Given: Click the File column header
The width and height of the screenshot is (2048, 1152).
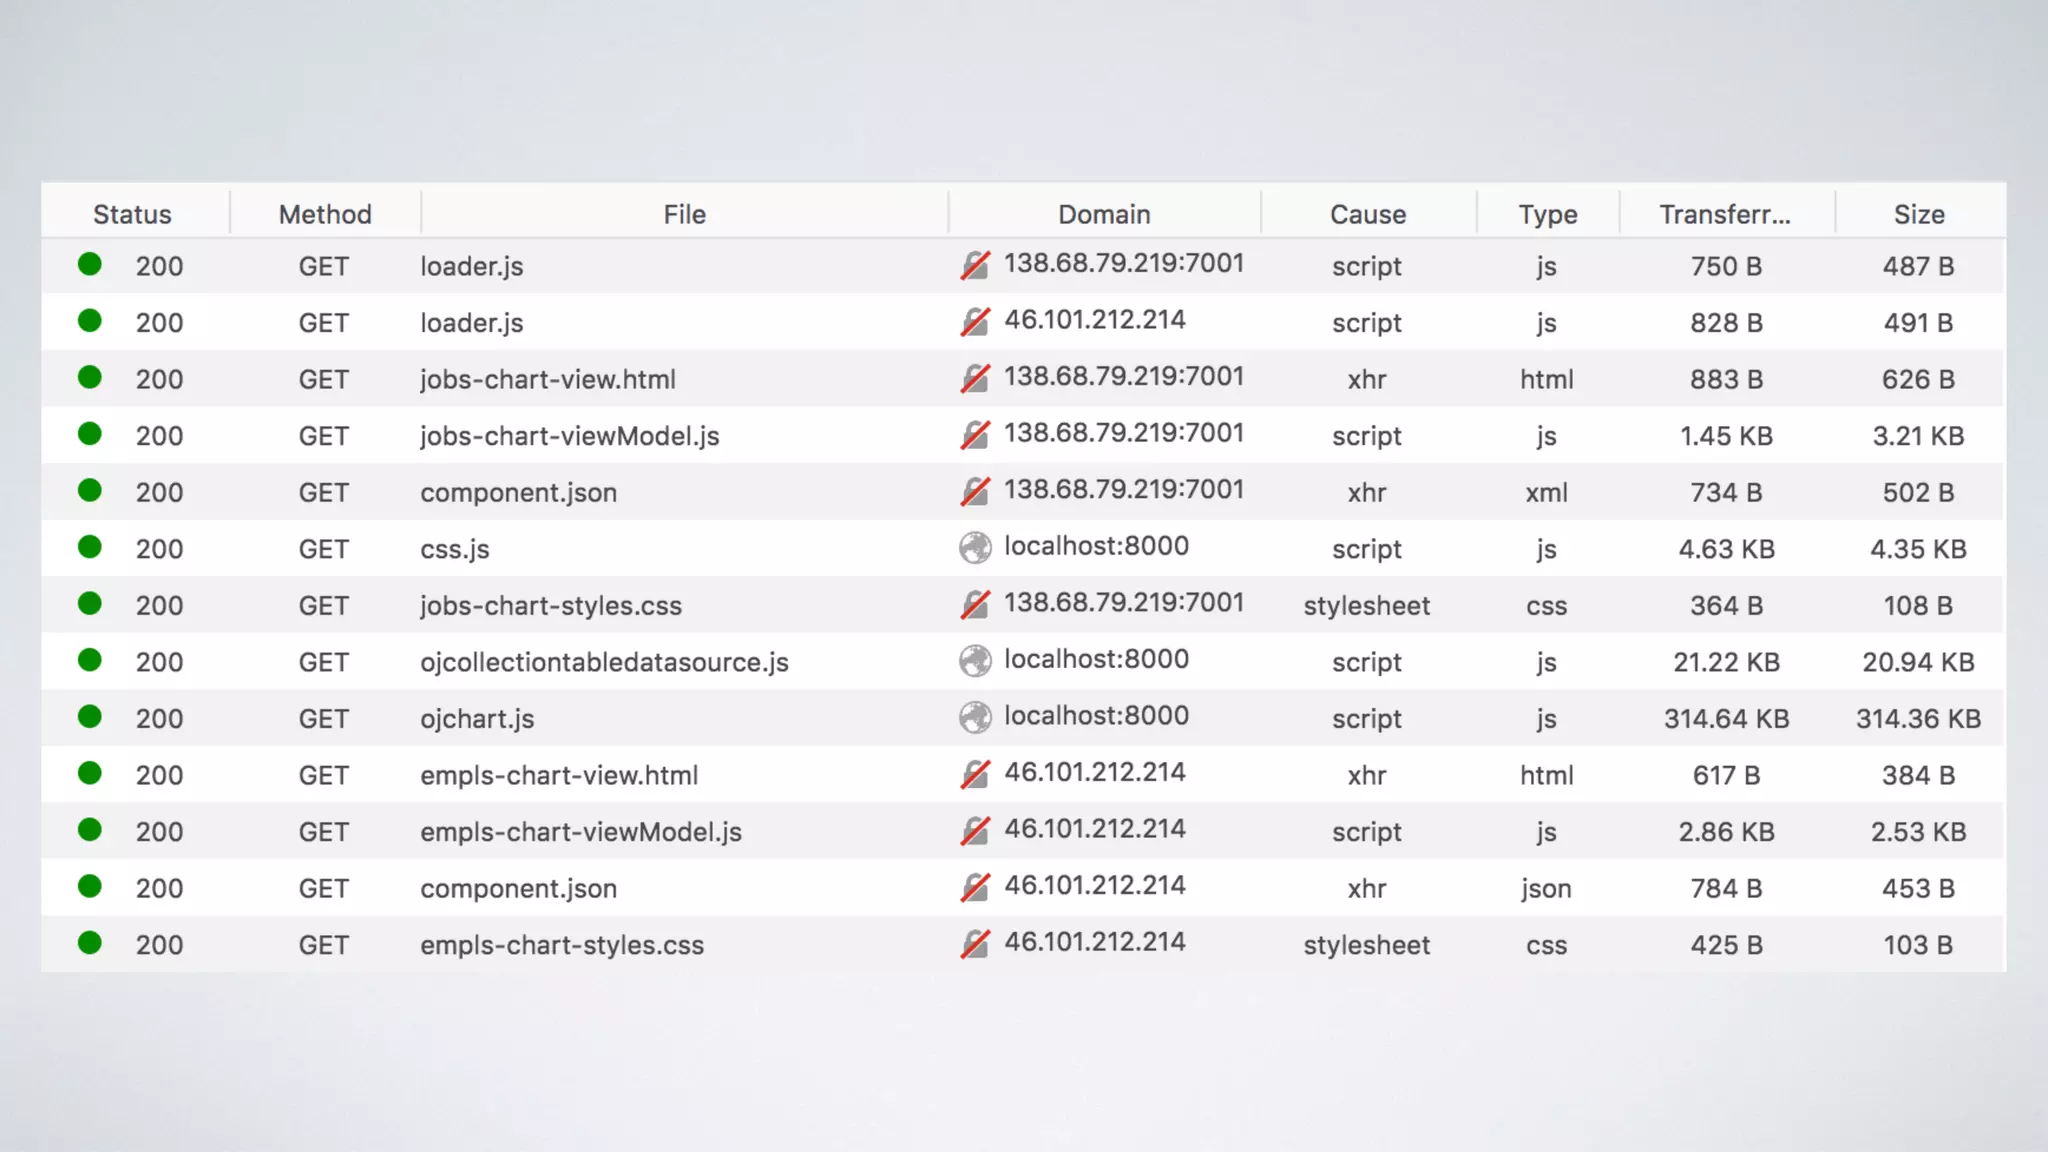Looking at the screenshot, I should (x=684, y=214).
